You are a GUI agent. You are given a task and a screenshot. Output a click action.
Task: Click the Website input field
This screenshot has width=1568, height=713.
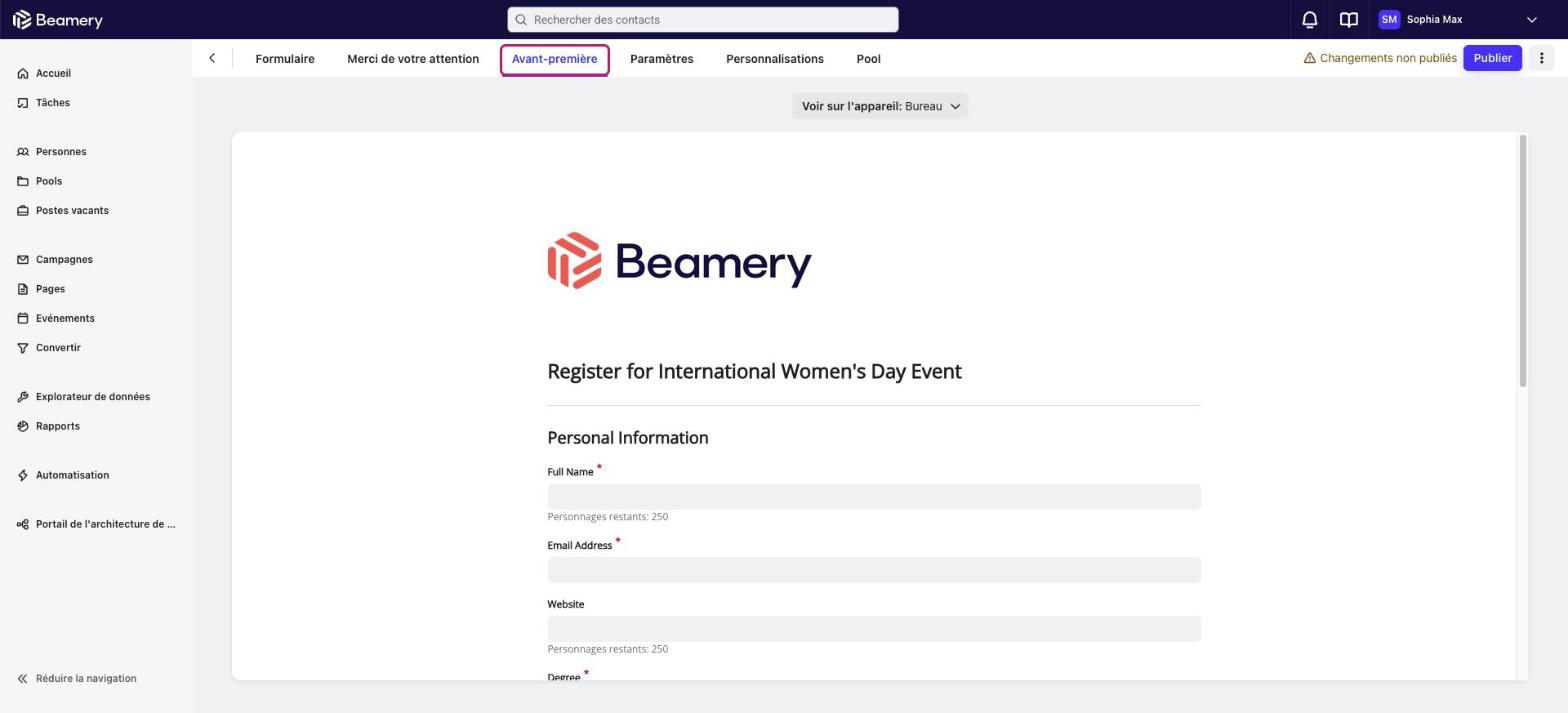point(874,629)
